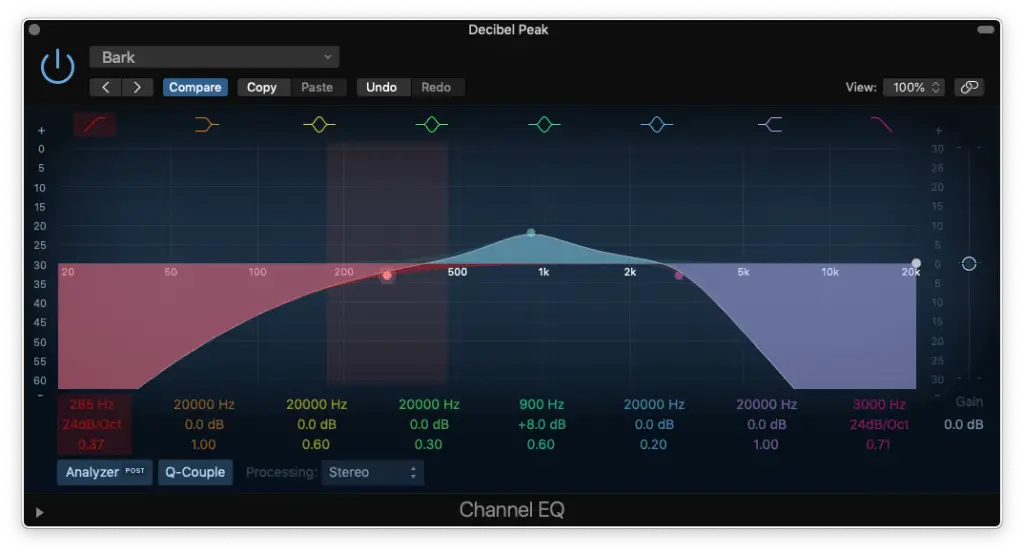1024x554 pixels.
Task: Click the Redo button
Action: coord(436,88)
